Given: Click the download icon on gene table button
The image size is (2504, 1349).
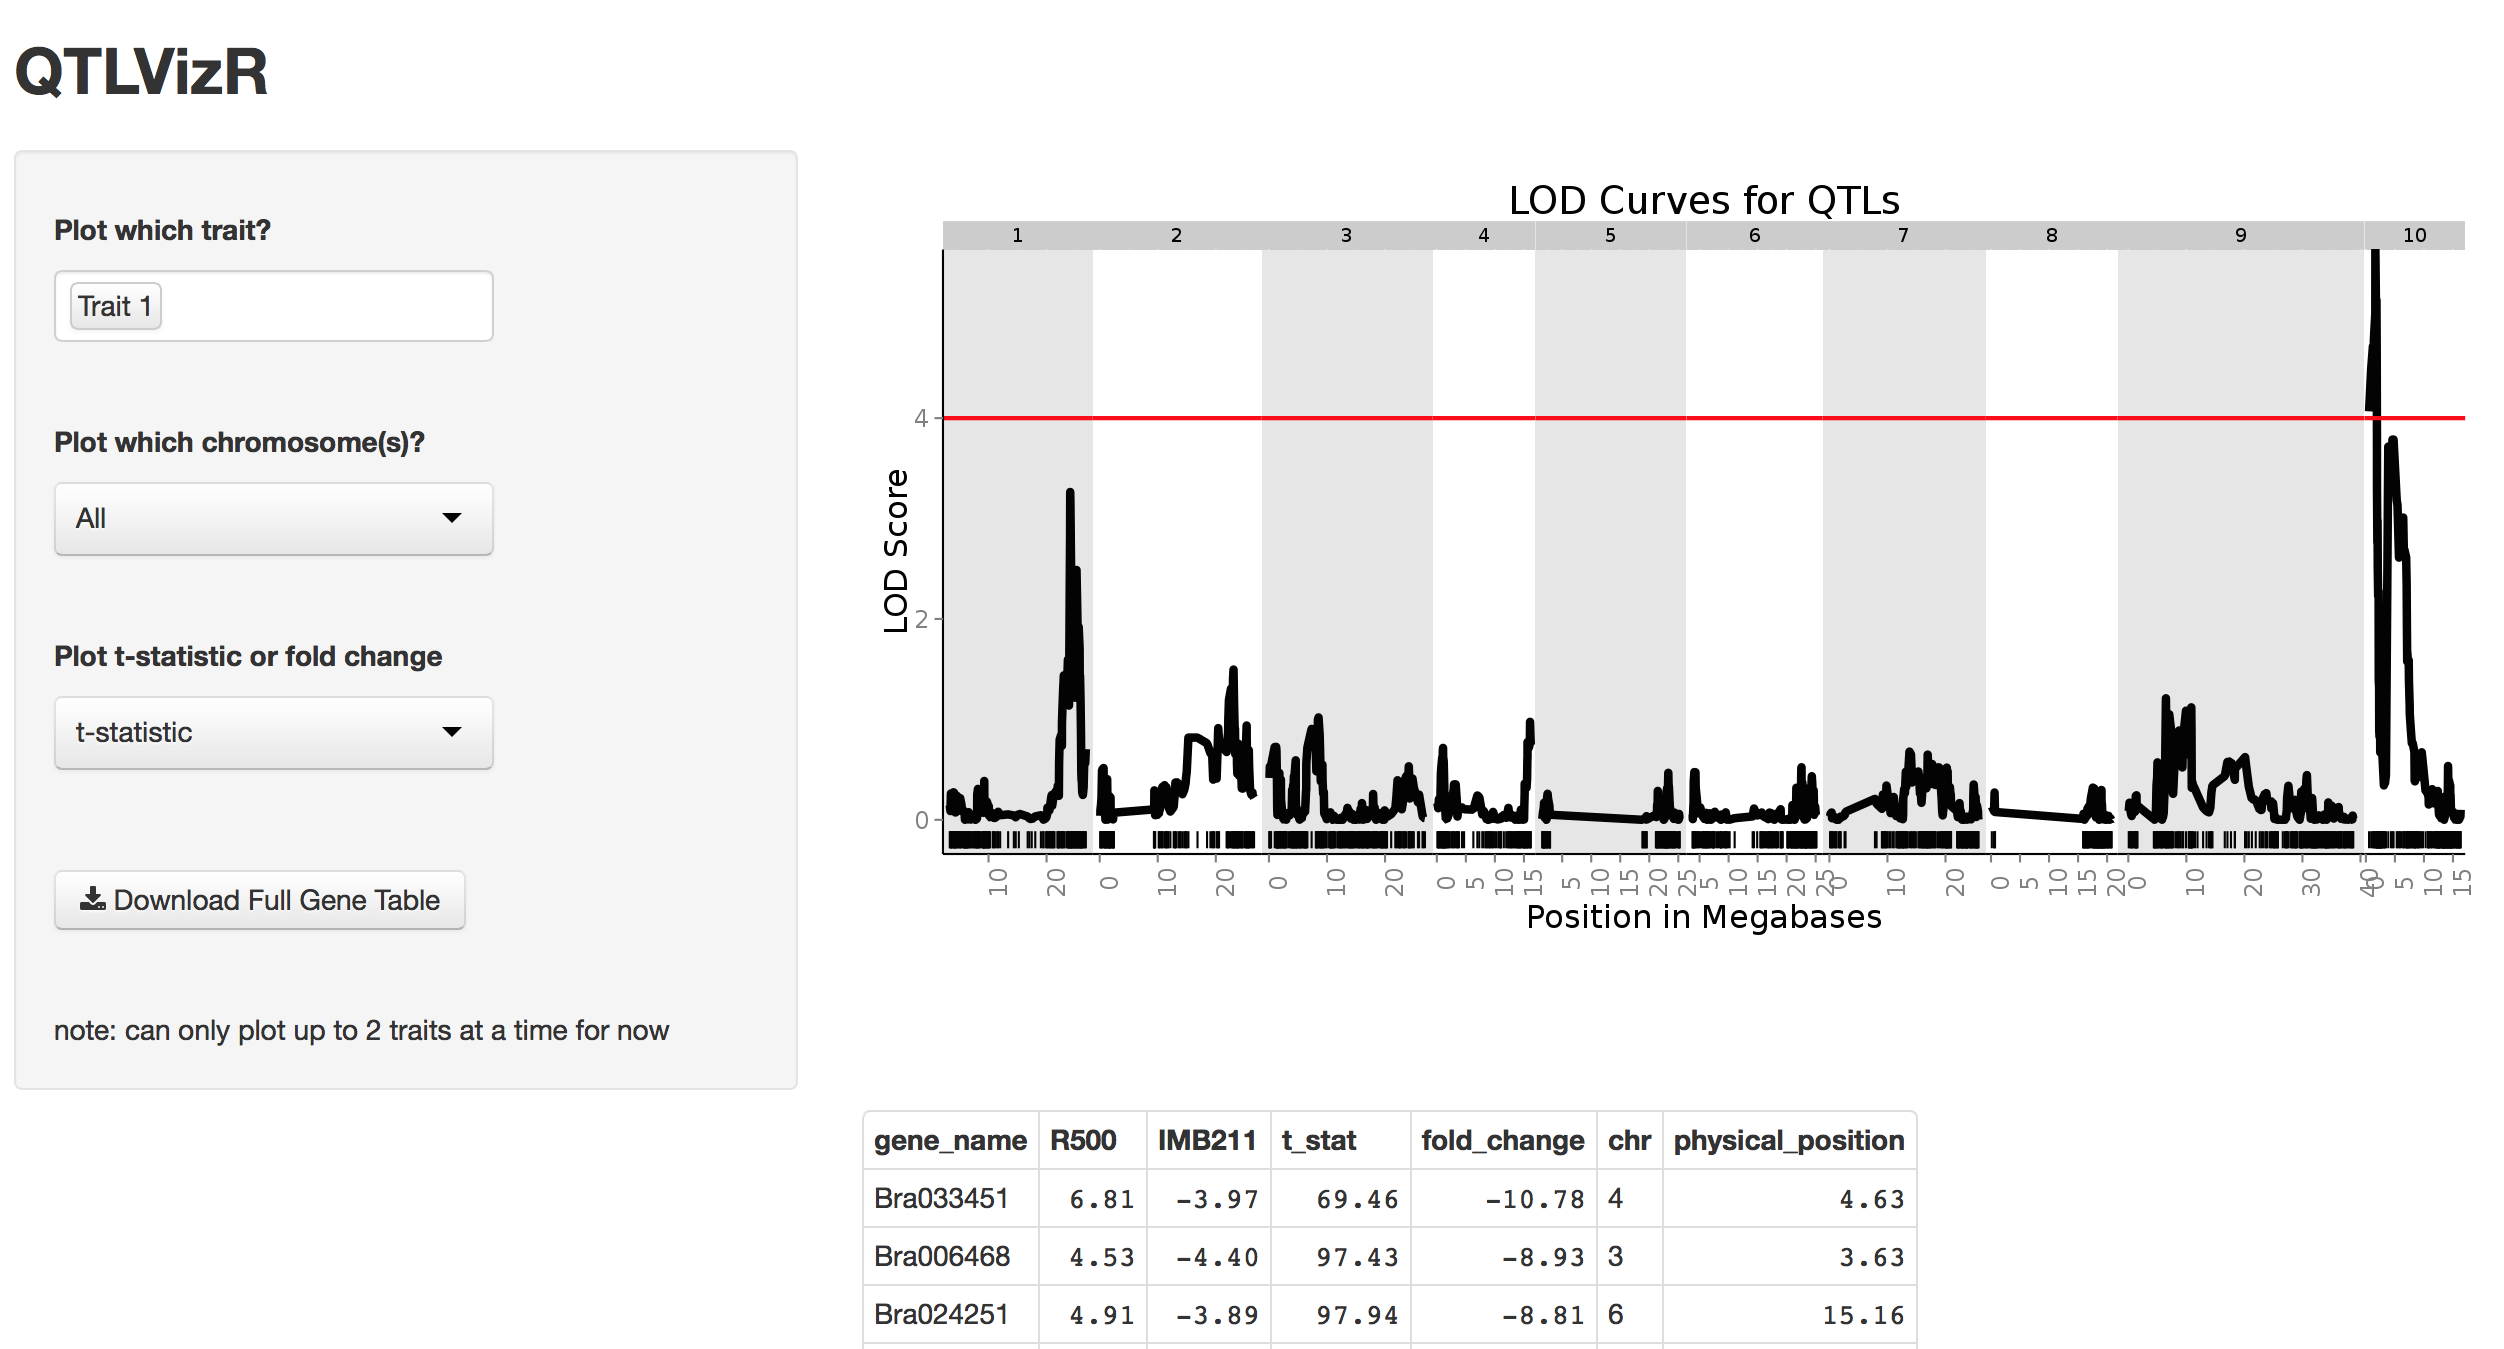Looking at the screenshot, I should pyautogui.click(x=92, y=899).
